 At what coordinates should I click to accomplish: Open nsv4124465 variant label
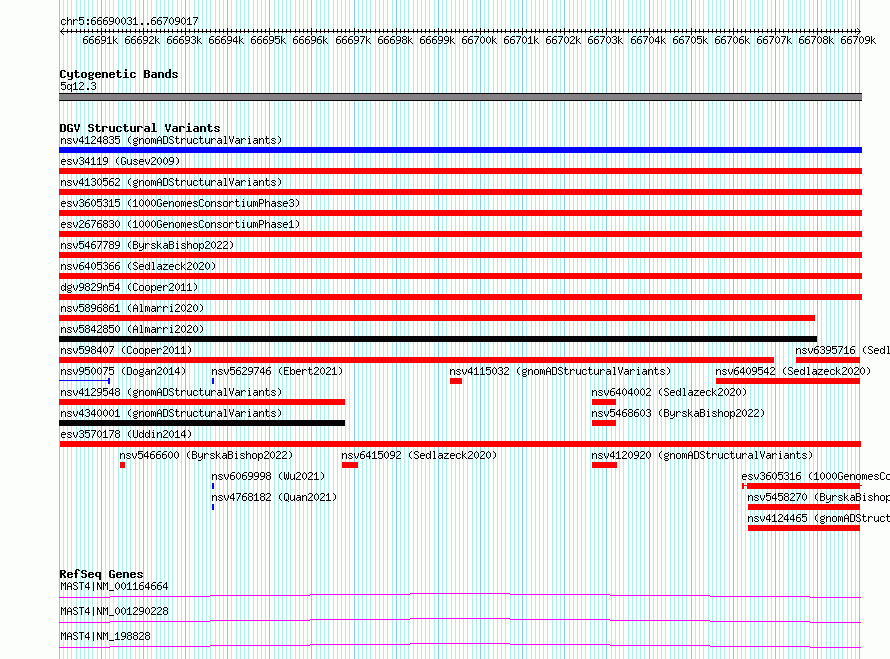click(818, 518)
